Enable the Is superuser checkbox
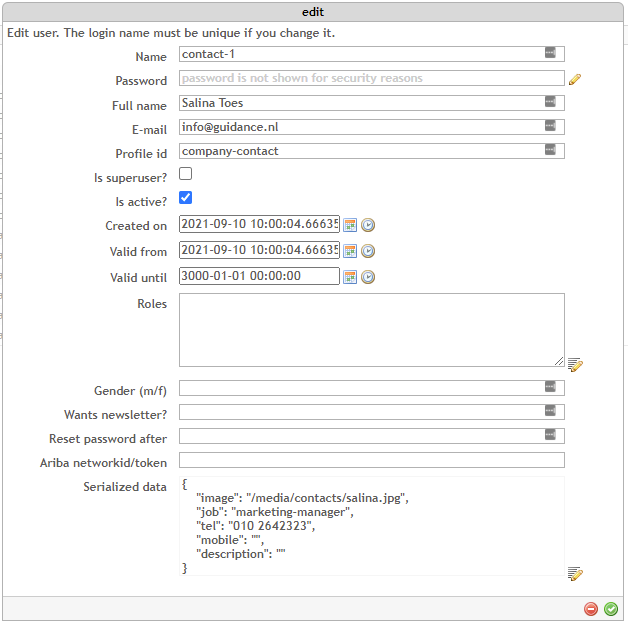Viewport: 628px width, 625px height. click(x=186, y=174)
